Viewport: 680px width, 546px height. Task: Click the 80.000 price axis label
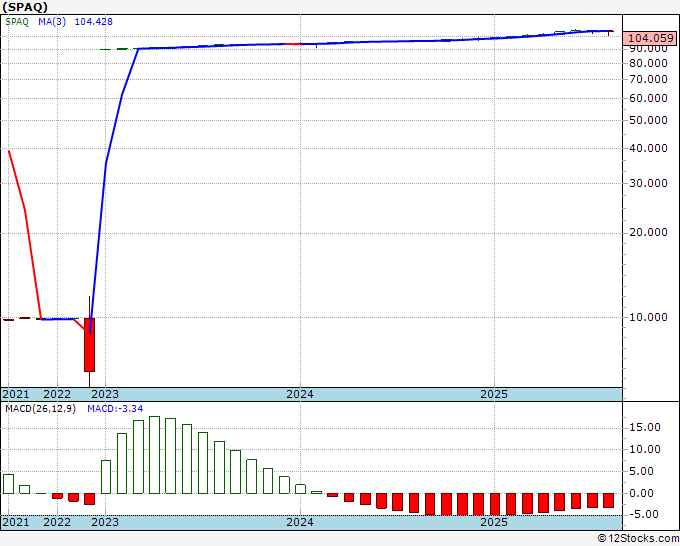[648, 63]
